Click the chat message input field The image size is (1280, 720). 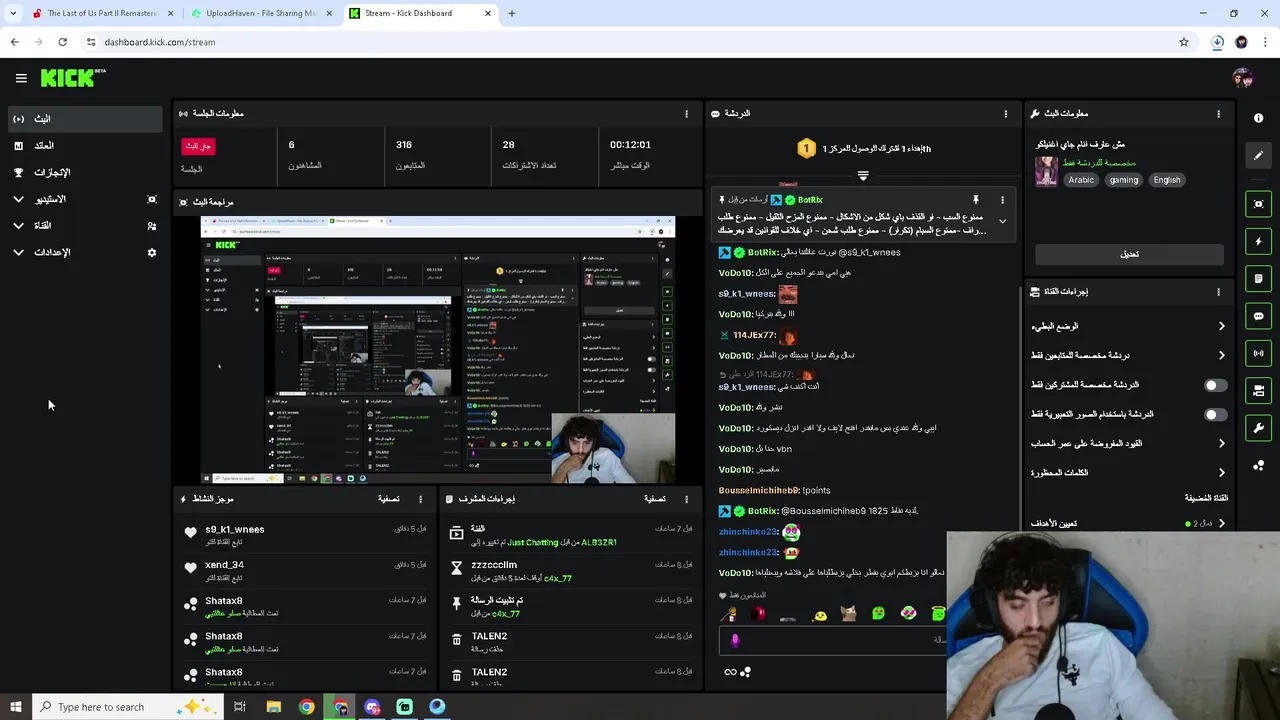pos(832,640)
